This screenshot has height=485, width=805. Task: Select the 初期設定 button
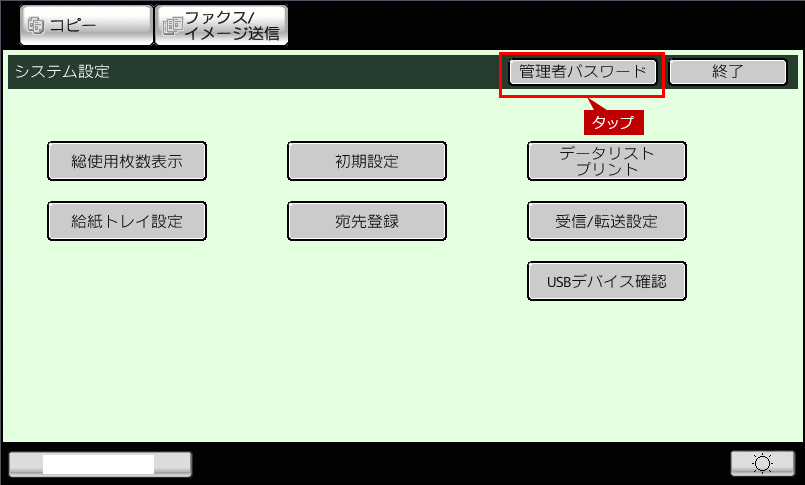tap(367, 161)
